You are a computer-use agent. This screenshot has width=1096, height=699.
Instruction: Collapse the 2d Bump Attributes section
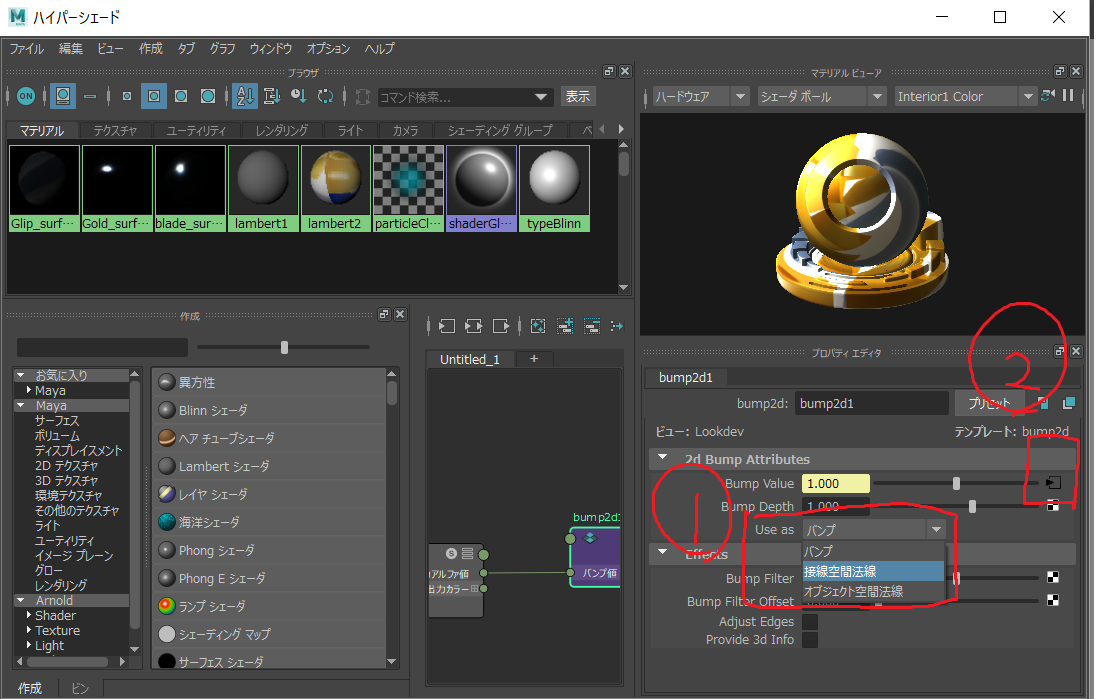(x=663, y=459)
